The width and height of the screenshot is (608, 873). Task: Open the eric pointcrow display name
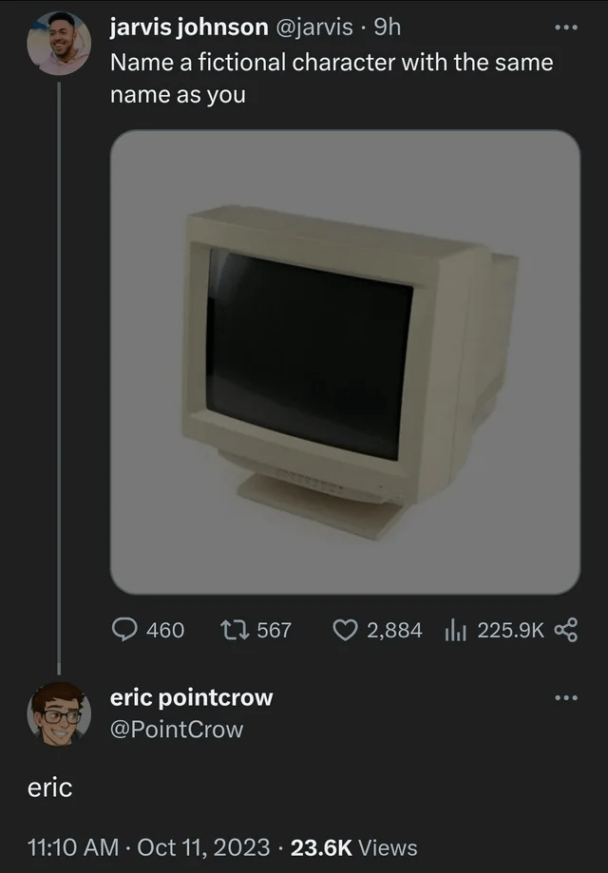coord(191,696)
